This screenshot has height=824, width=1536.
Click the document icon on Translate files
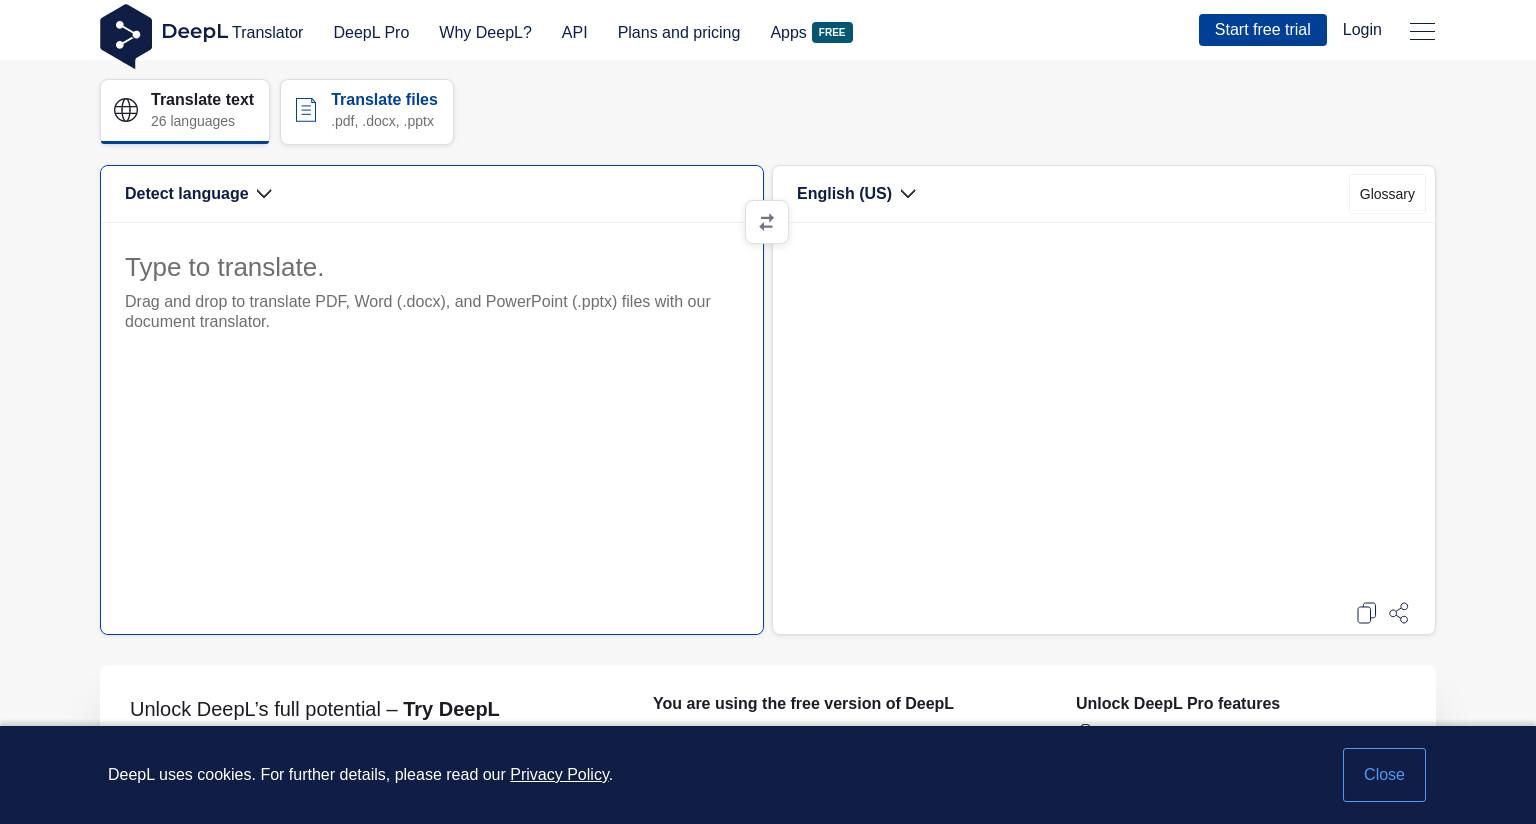pyautogui.click(x=306, y=110)
